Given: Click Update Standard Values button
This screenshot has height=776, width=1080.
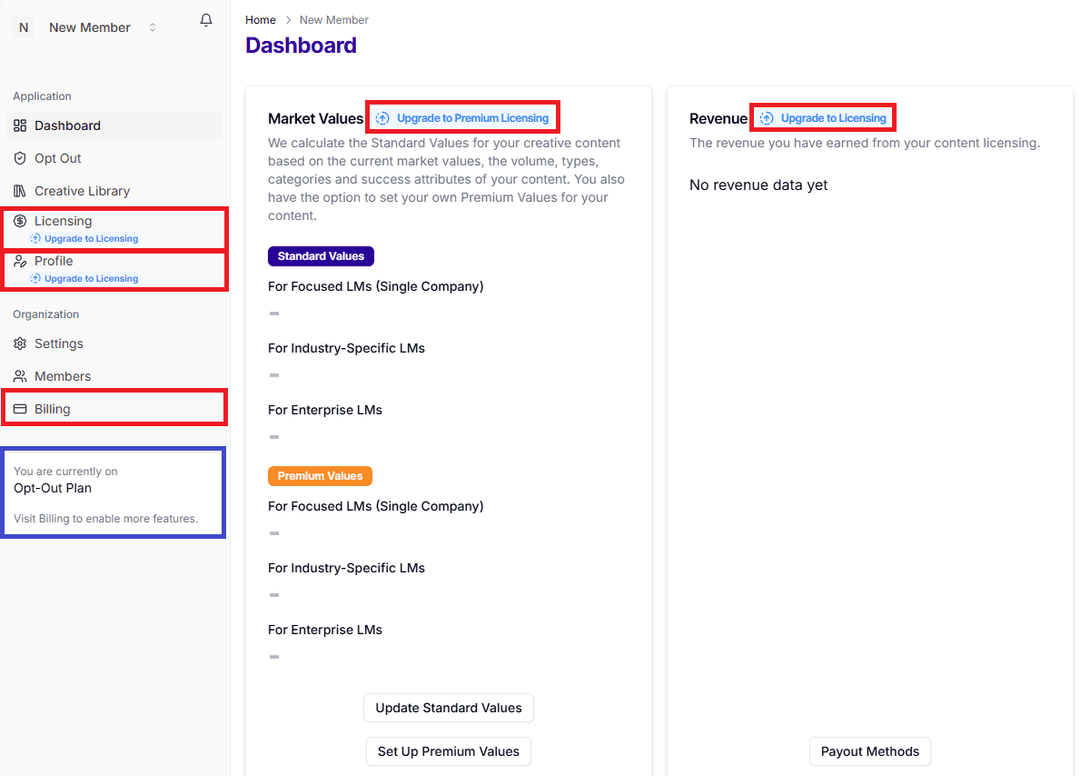Looking at the screenshot, I should pos(448,708).
